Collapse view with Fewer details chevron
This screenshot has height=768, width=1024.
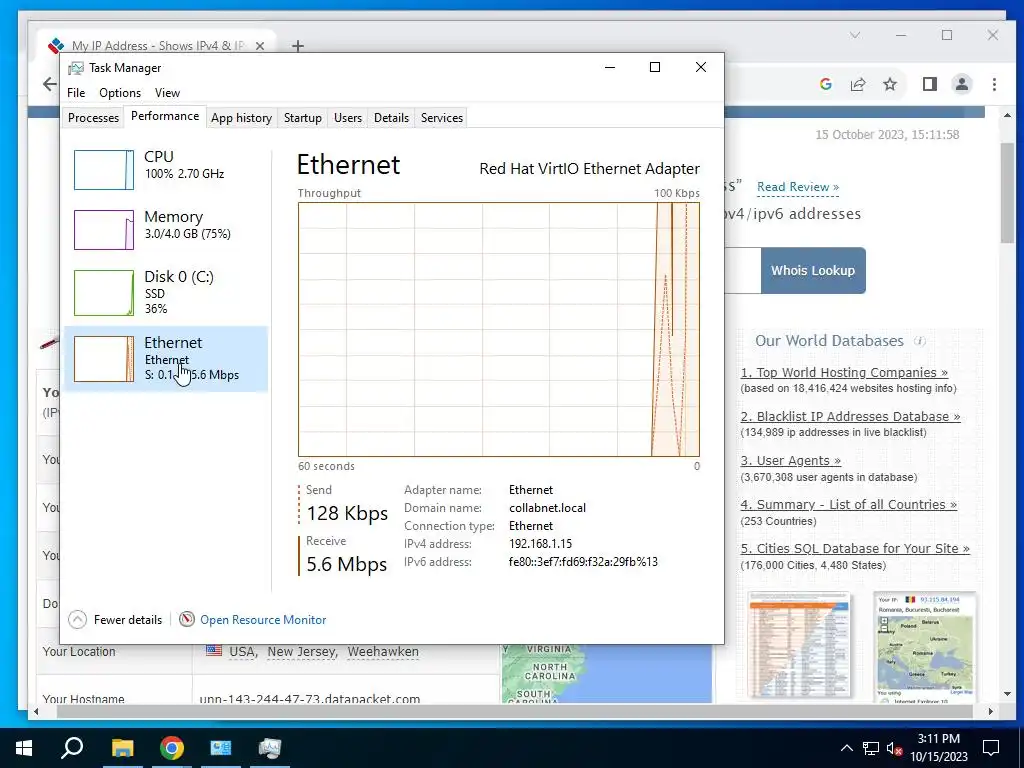click(x=77, y=619)
